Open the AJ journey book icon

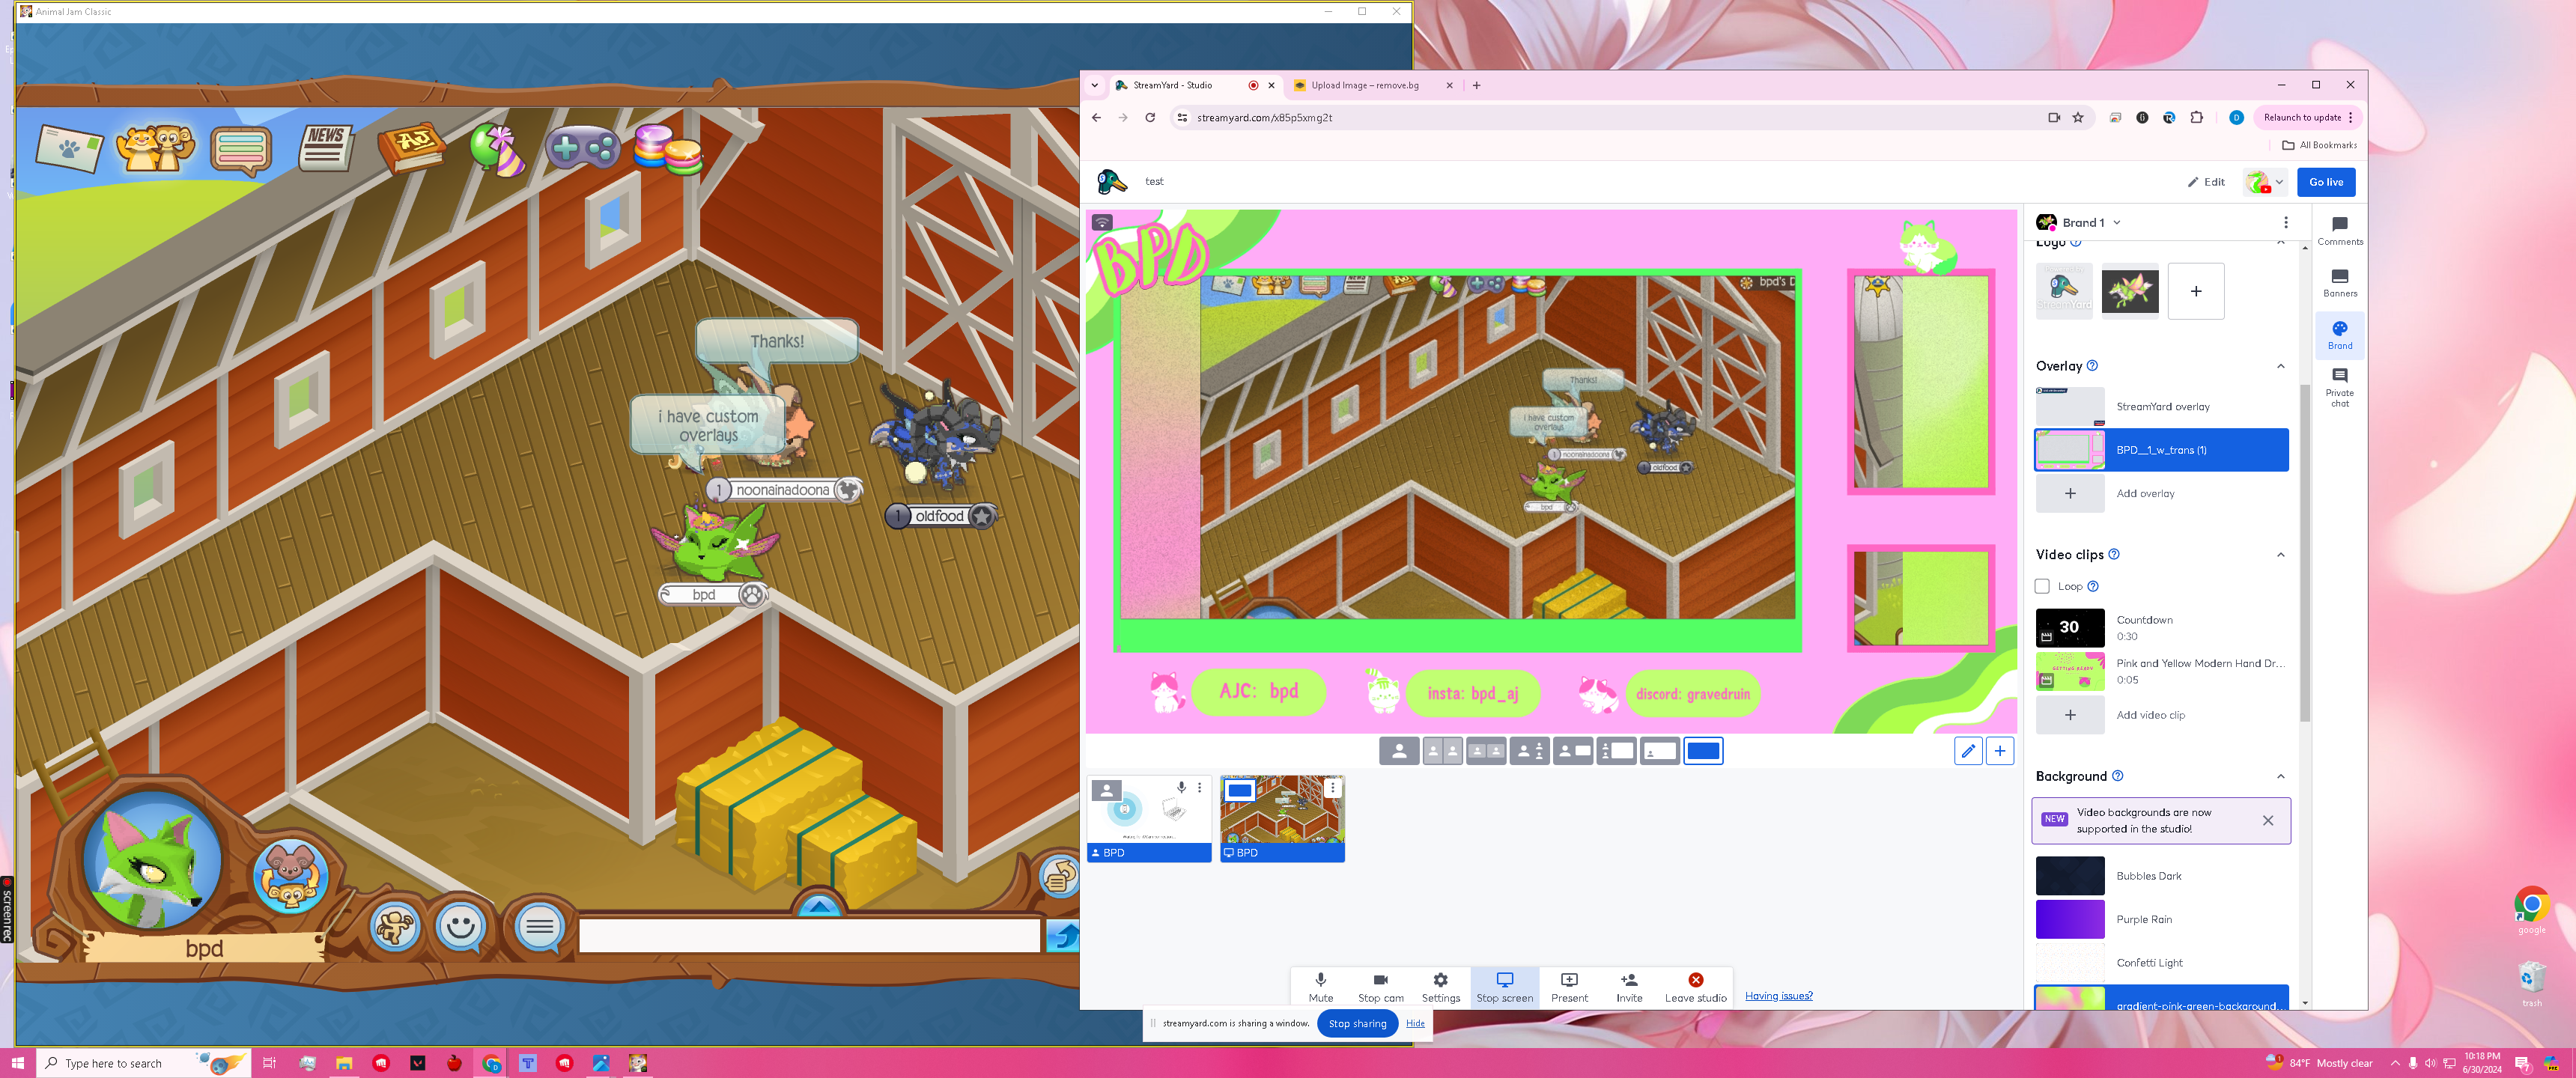pyautogui.click(x=412, y=149)
